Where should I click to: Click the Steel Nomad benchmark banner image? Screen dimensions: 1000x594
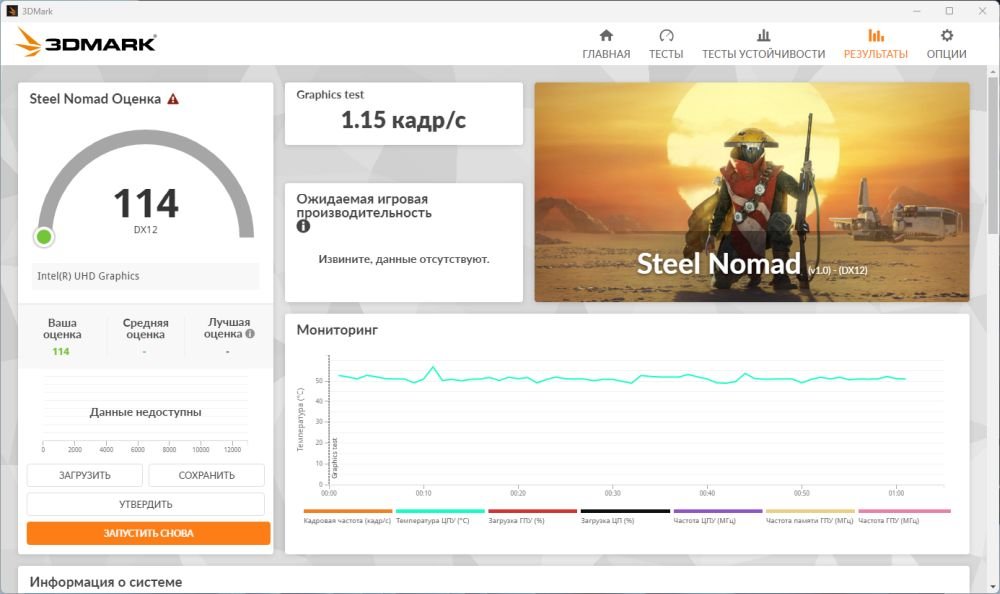(752, 192)
